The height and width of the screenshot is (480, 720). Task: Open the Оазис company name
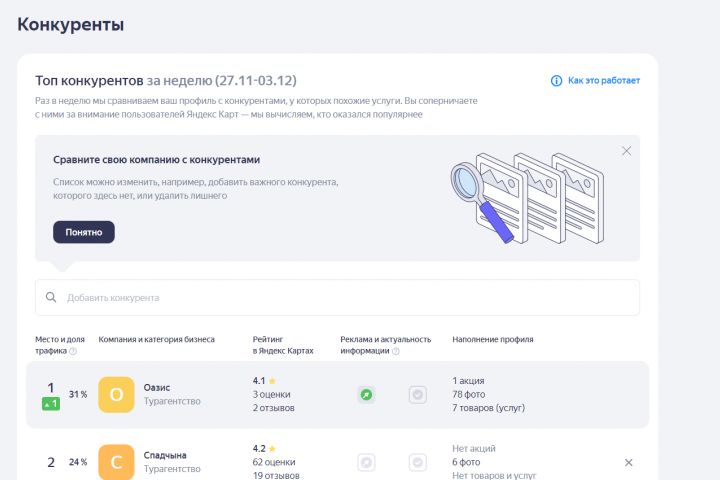157,387
